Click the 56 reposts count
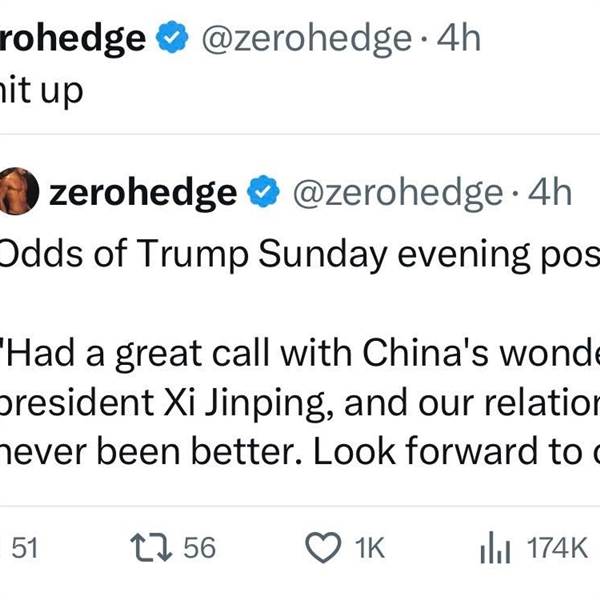 [200, 548]
